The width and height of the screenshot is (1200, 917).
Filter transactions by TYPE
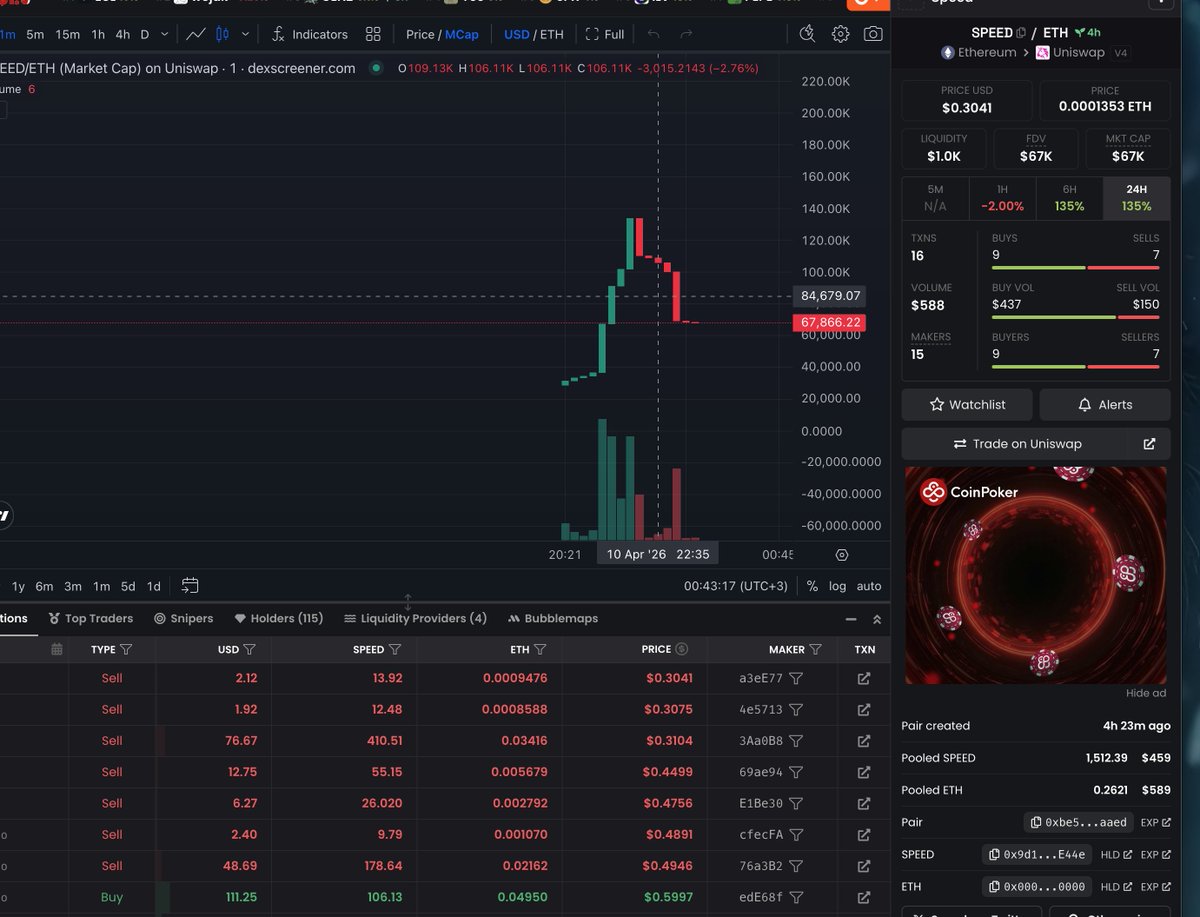click(126, 650)
